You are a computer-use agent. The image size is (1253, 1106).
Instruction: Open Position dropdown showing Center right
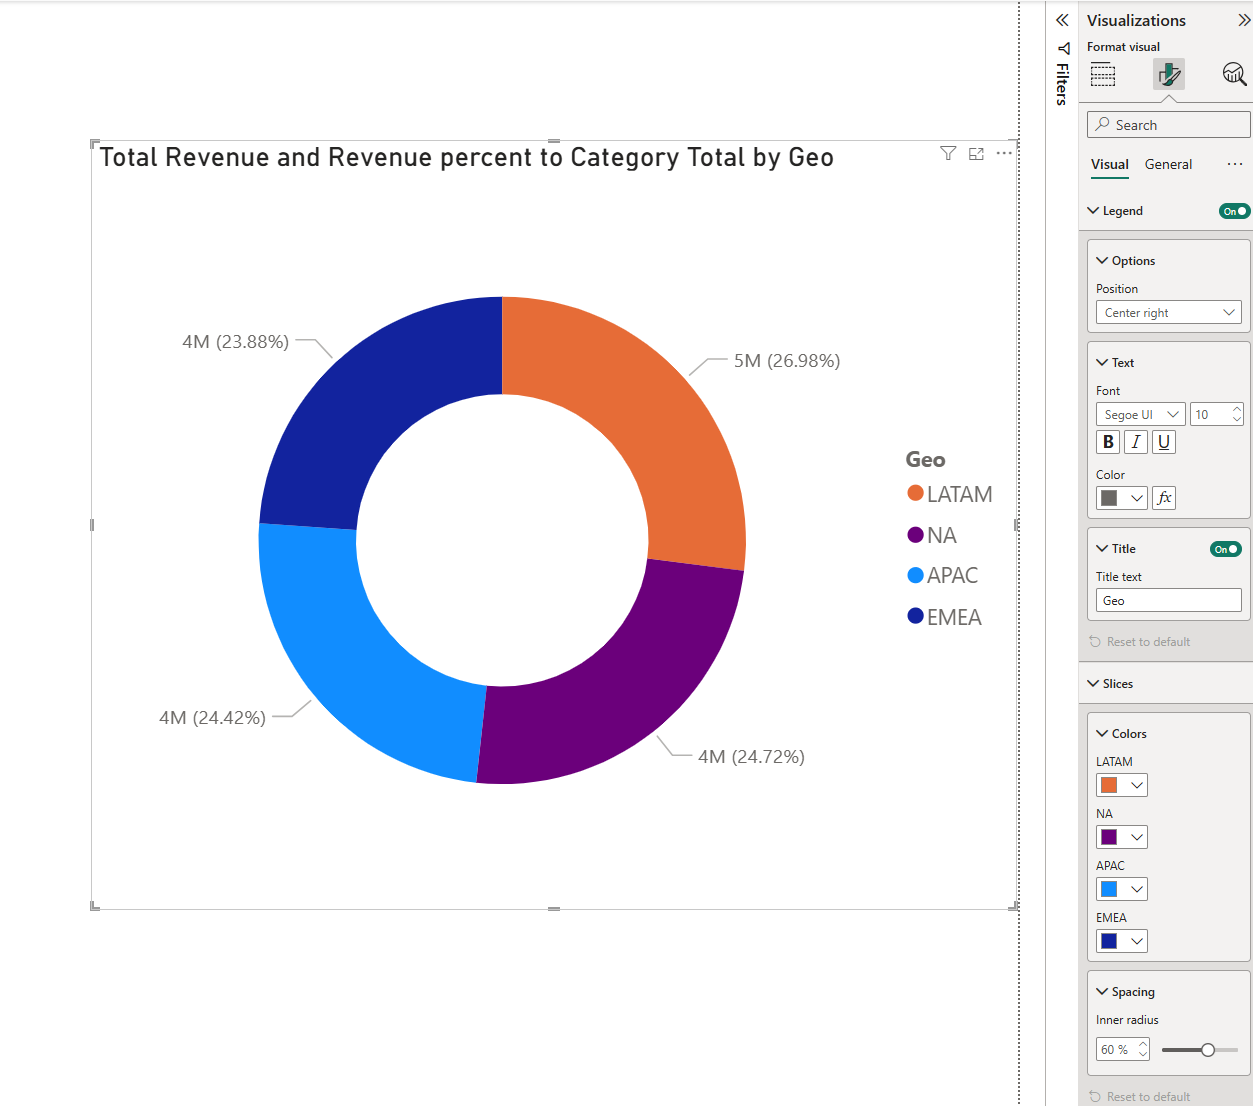pos(1169,313)
